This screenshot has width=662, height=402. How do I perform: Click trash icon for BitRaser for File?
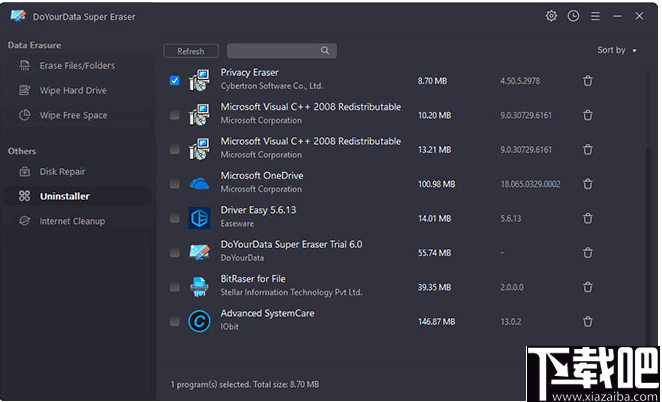coord(587,287)
